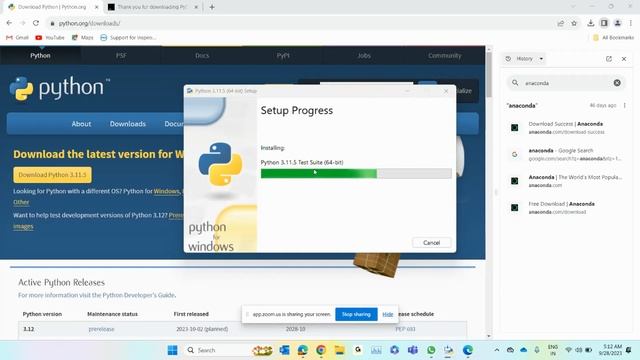
Task: Open Outlook from the taskbar
Action: pyautogui.click(x=284, y=350)
